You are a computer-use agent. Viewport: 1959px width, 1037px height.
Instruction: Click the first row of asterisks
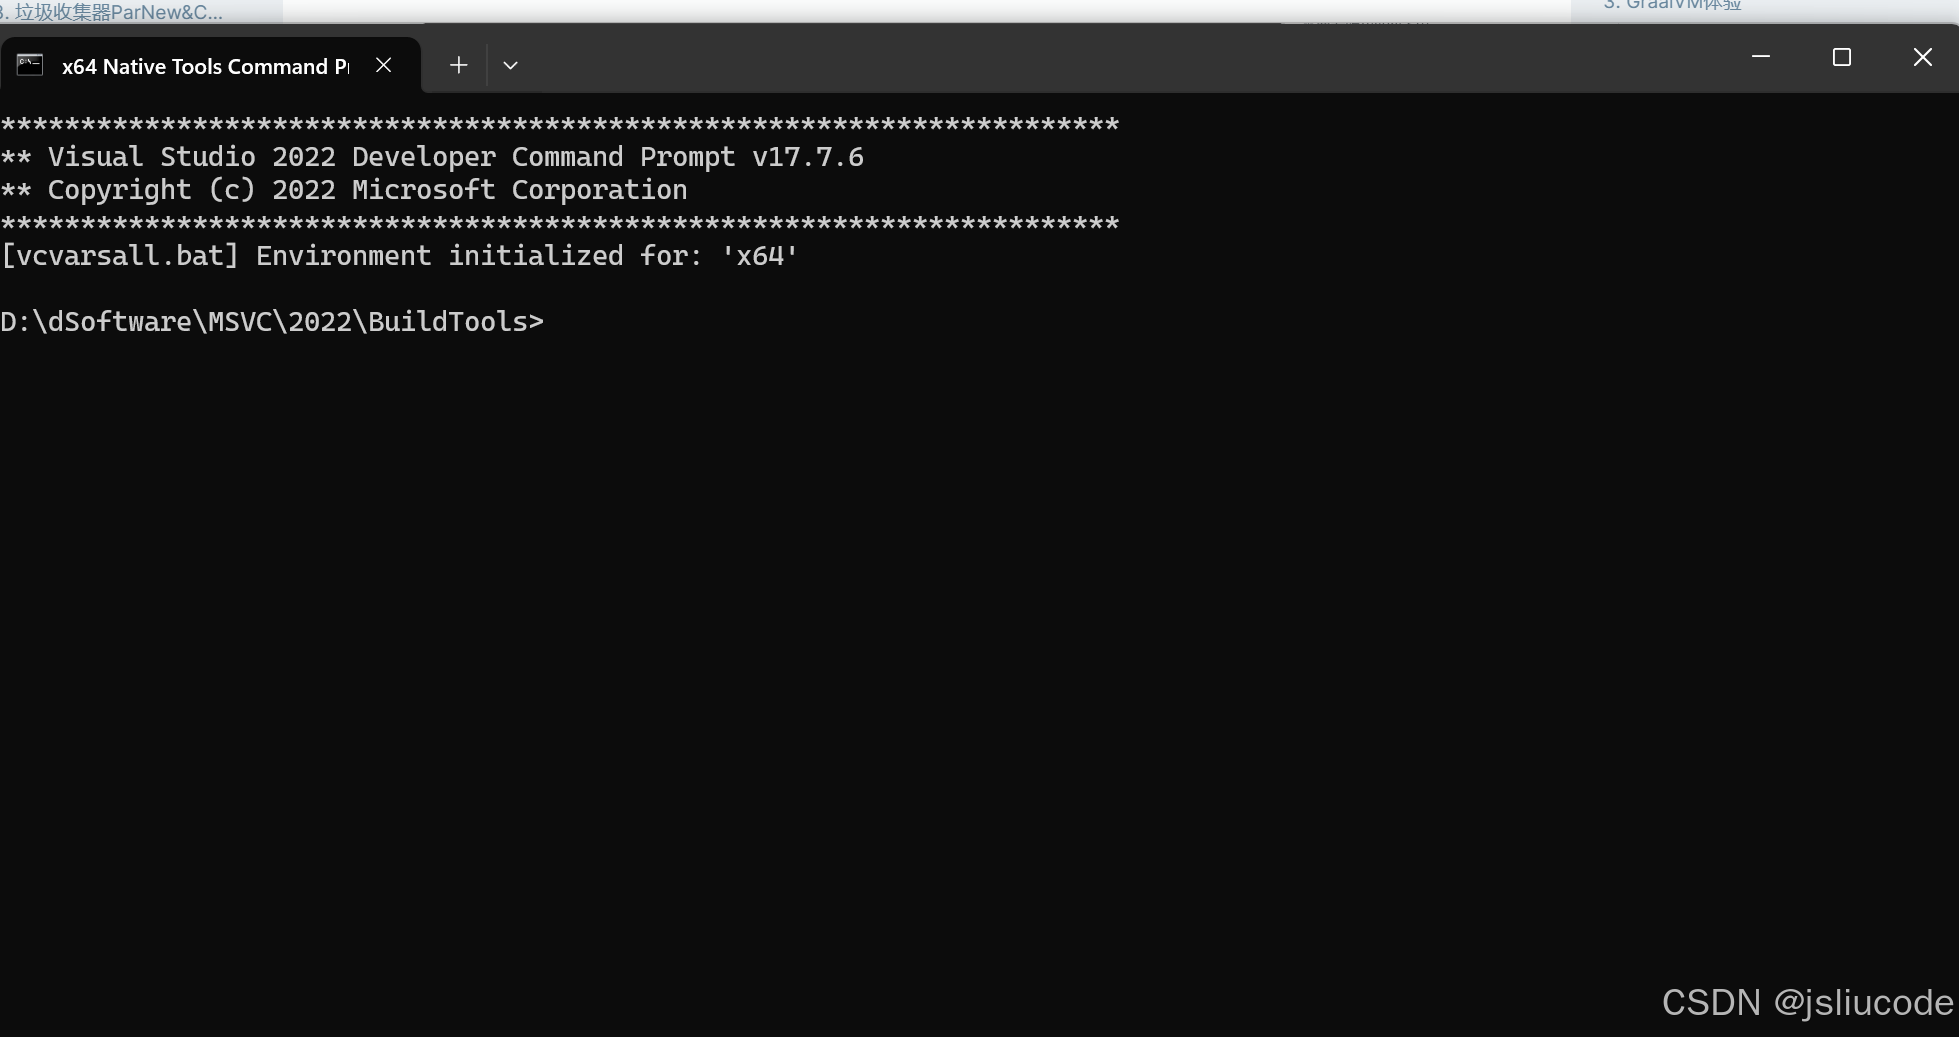pyautogui.click(x=560, y=125)
